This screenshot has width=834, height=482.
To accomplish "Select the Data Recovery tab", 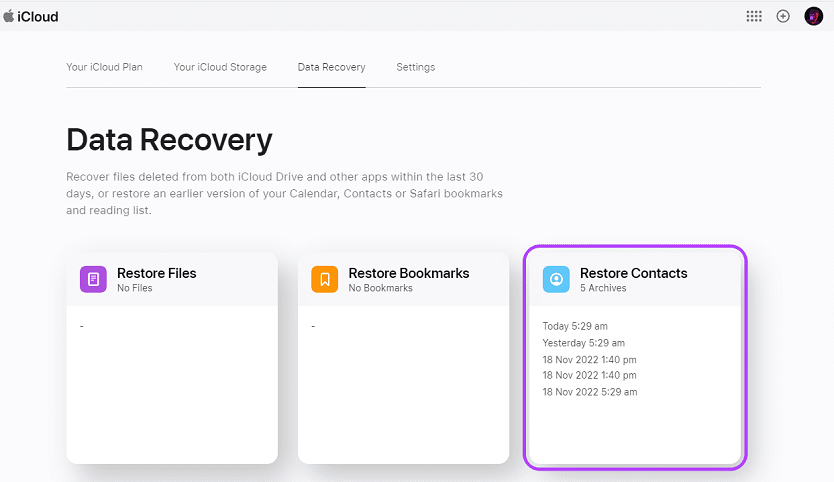I will (331, 67).
